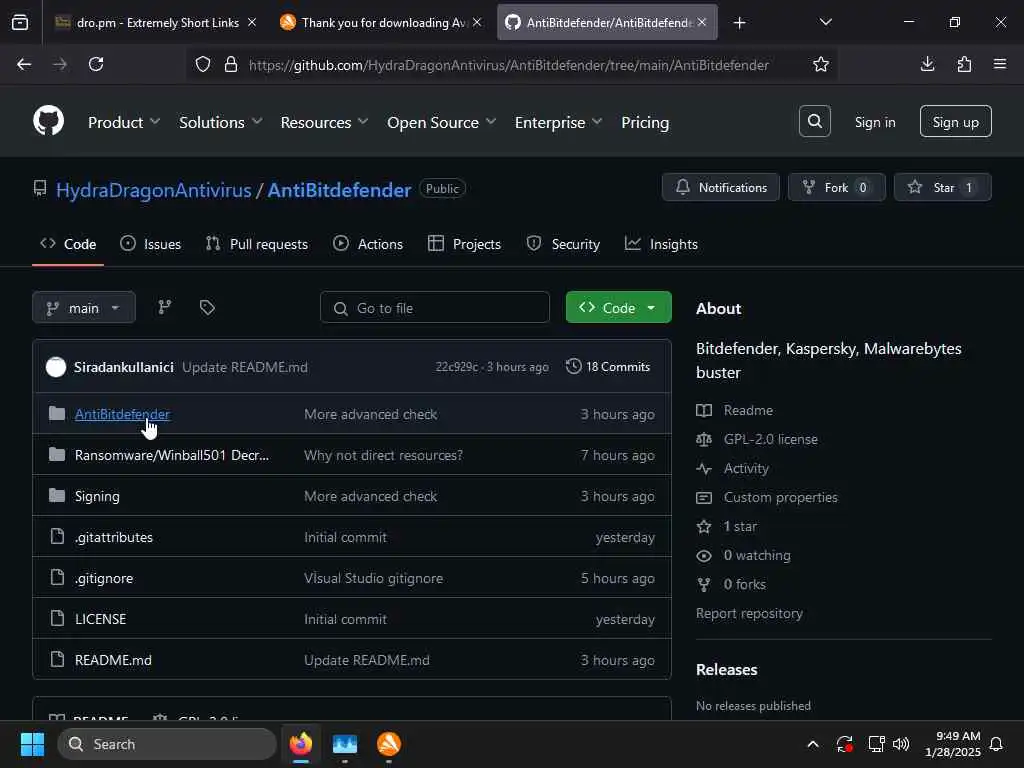1024x768 pixels.
Task: Open the Issues tab
Action: click(151, 244)
